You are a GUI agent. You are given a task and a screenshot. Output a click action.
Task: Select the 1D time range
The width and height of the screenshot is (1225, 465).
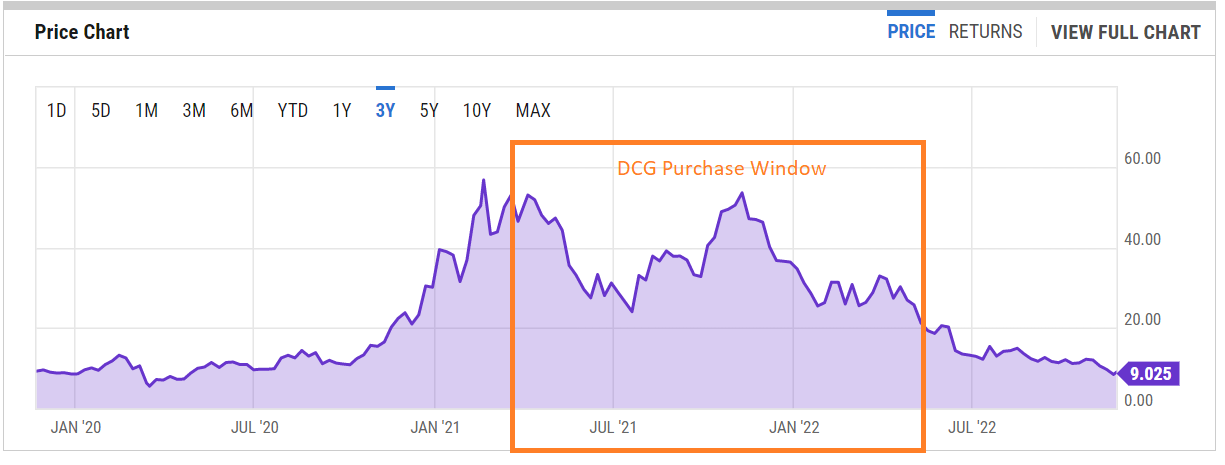pos(57,110)
